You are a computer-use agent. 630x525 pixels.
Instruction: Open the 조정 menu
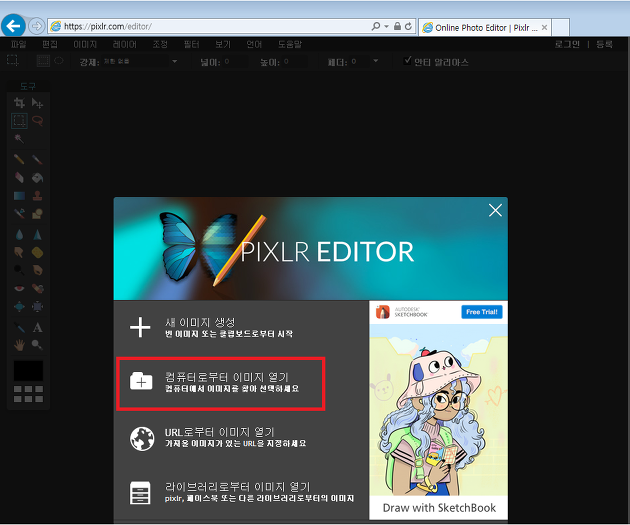pyautogui.click(x=160, y=44)
